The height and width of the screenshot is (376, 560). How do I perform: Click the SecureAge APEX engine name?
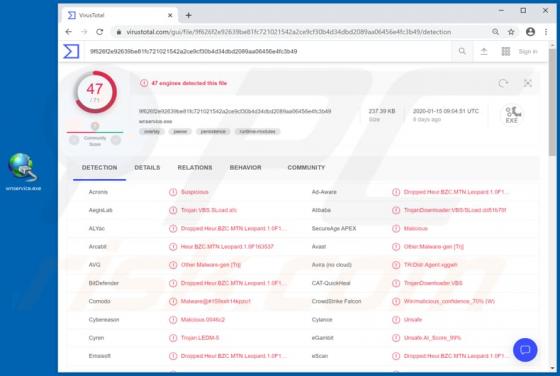point(334,229)
